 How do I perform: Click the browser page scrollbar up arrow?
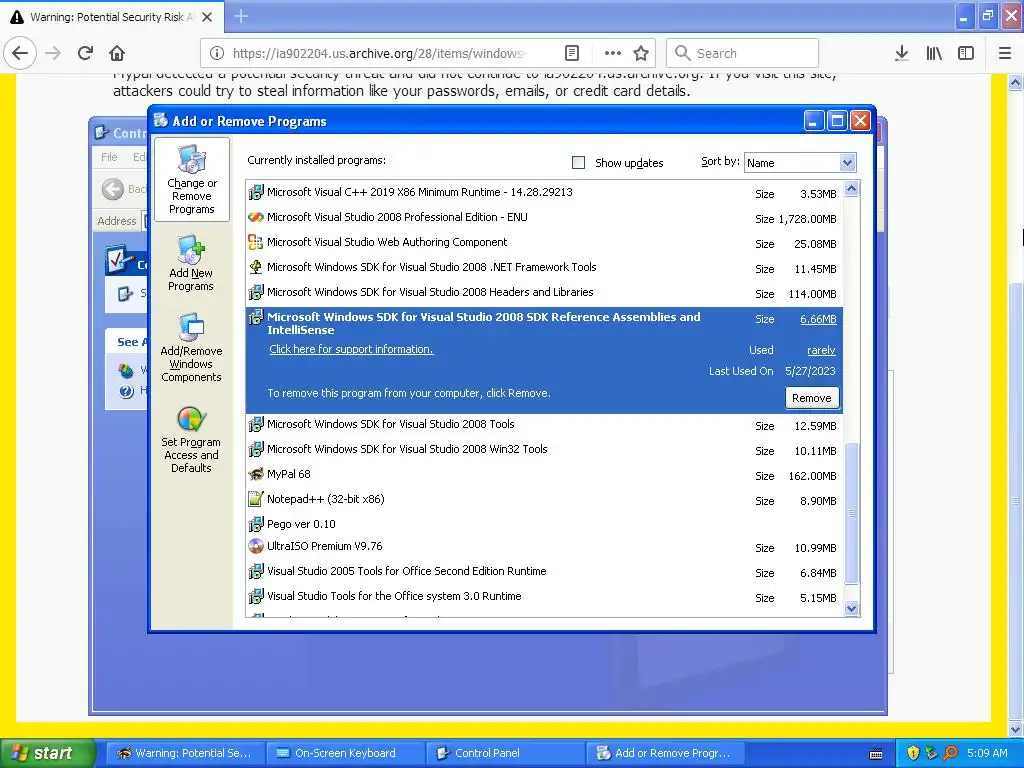point(1016,82)
